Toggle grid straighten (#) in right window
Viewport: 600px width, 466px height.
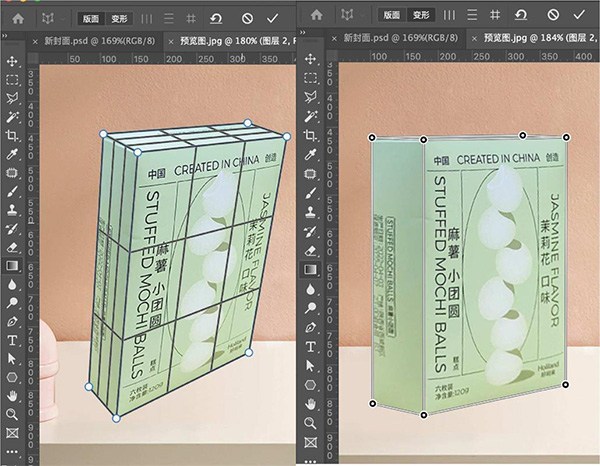(x=495, y=15)
